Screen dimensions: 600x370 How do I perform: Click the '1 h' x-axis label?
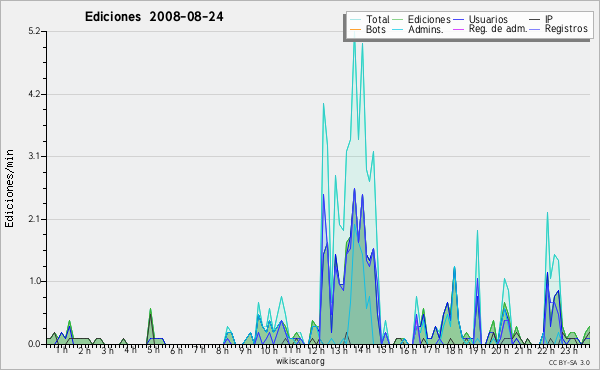tap(62, 350)
